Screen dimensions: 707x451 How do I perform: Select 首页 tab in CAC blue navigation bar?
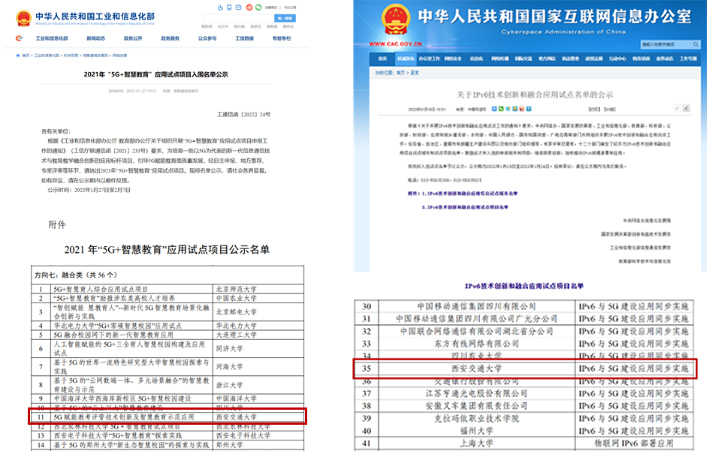tap(382, 59)
